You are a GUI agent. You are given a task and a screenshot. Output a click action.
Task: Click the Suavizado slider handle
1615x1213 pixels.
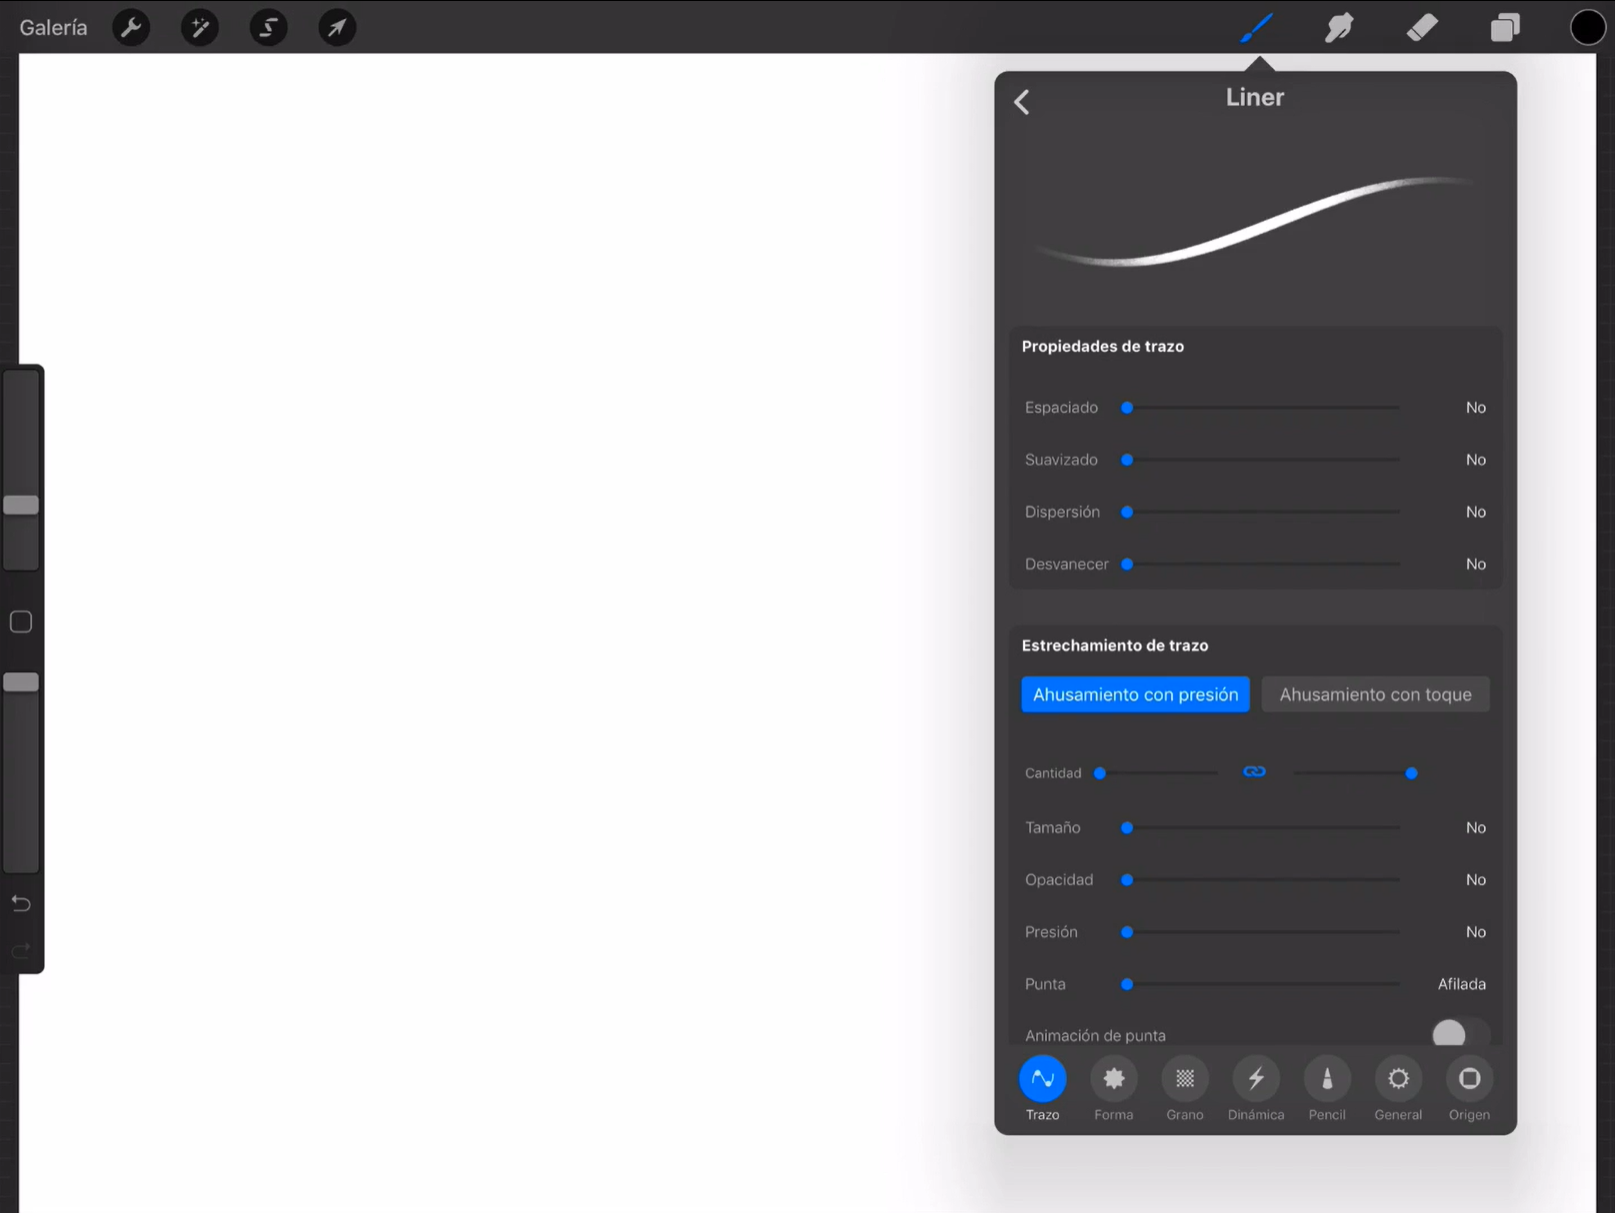(1127, 460)
